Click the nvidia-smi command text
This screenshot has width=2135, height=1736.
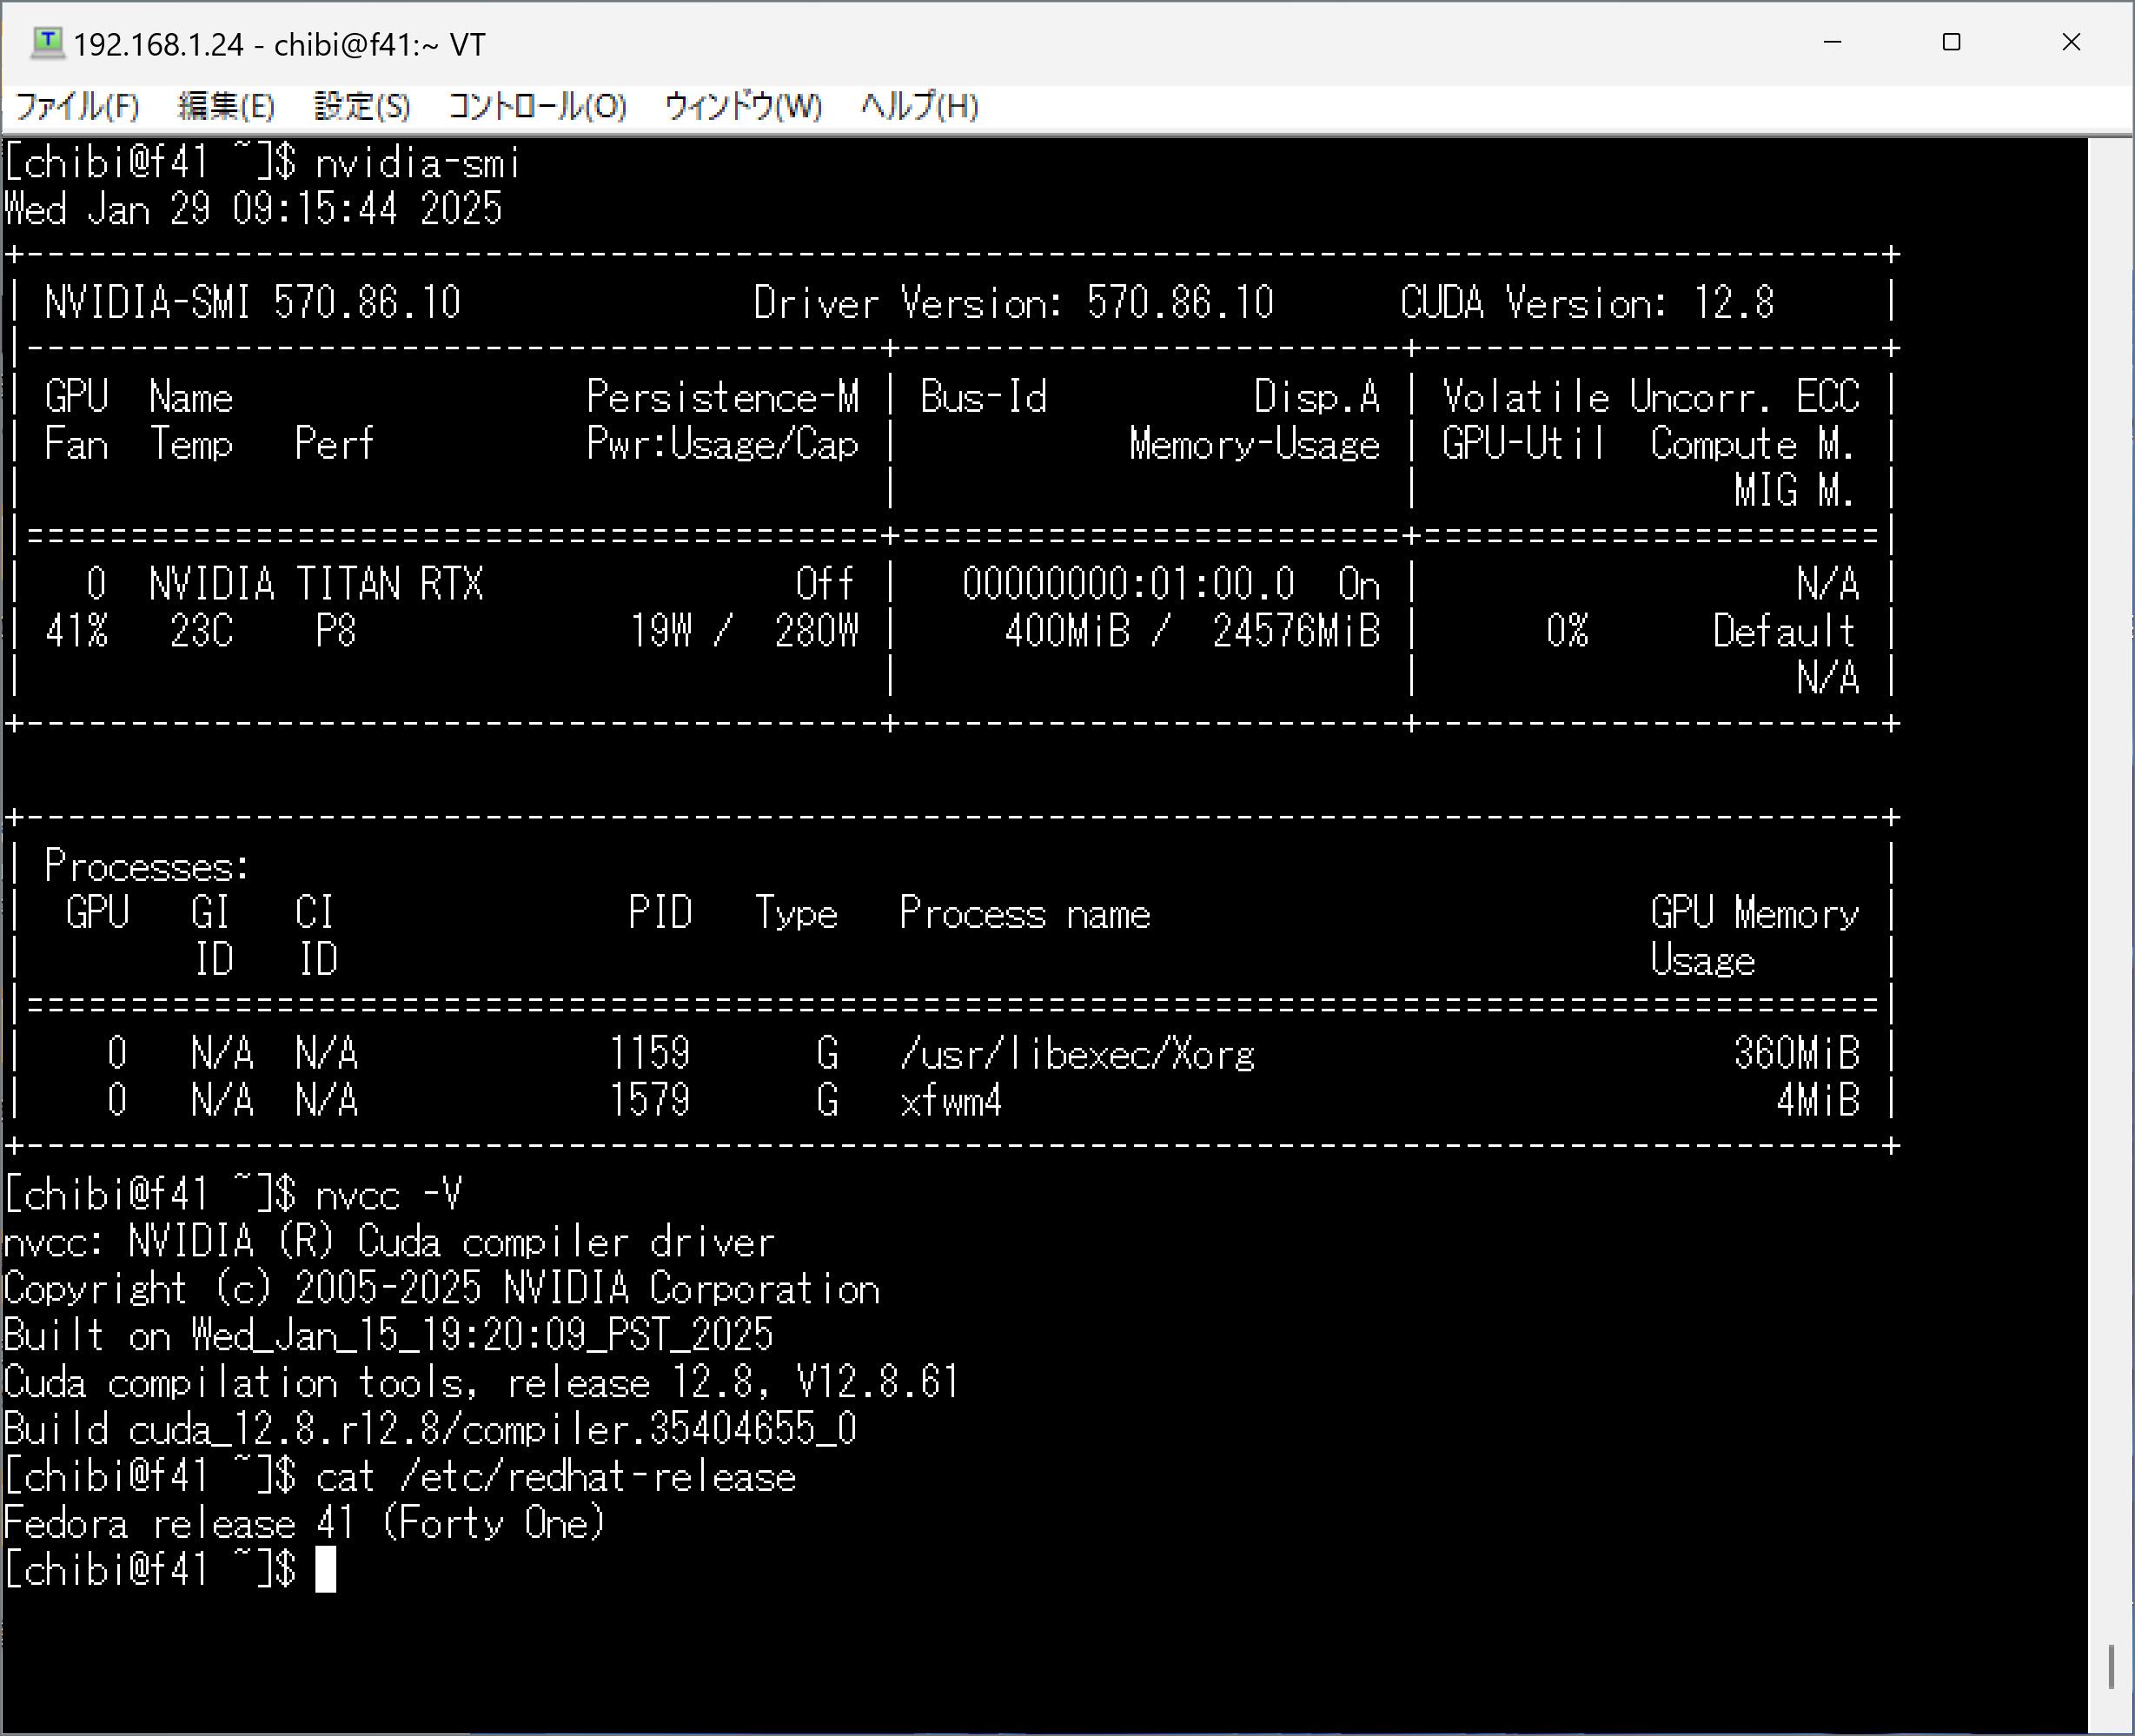click(418, 163)
